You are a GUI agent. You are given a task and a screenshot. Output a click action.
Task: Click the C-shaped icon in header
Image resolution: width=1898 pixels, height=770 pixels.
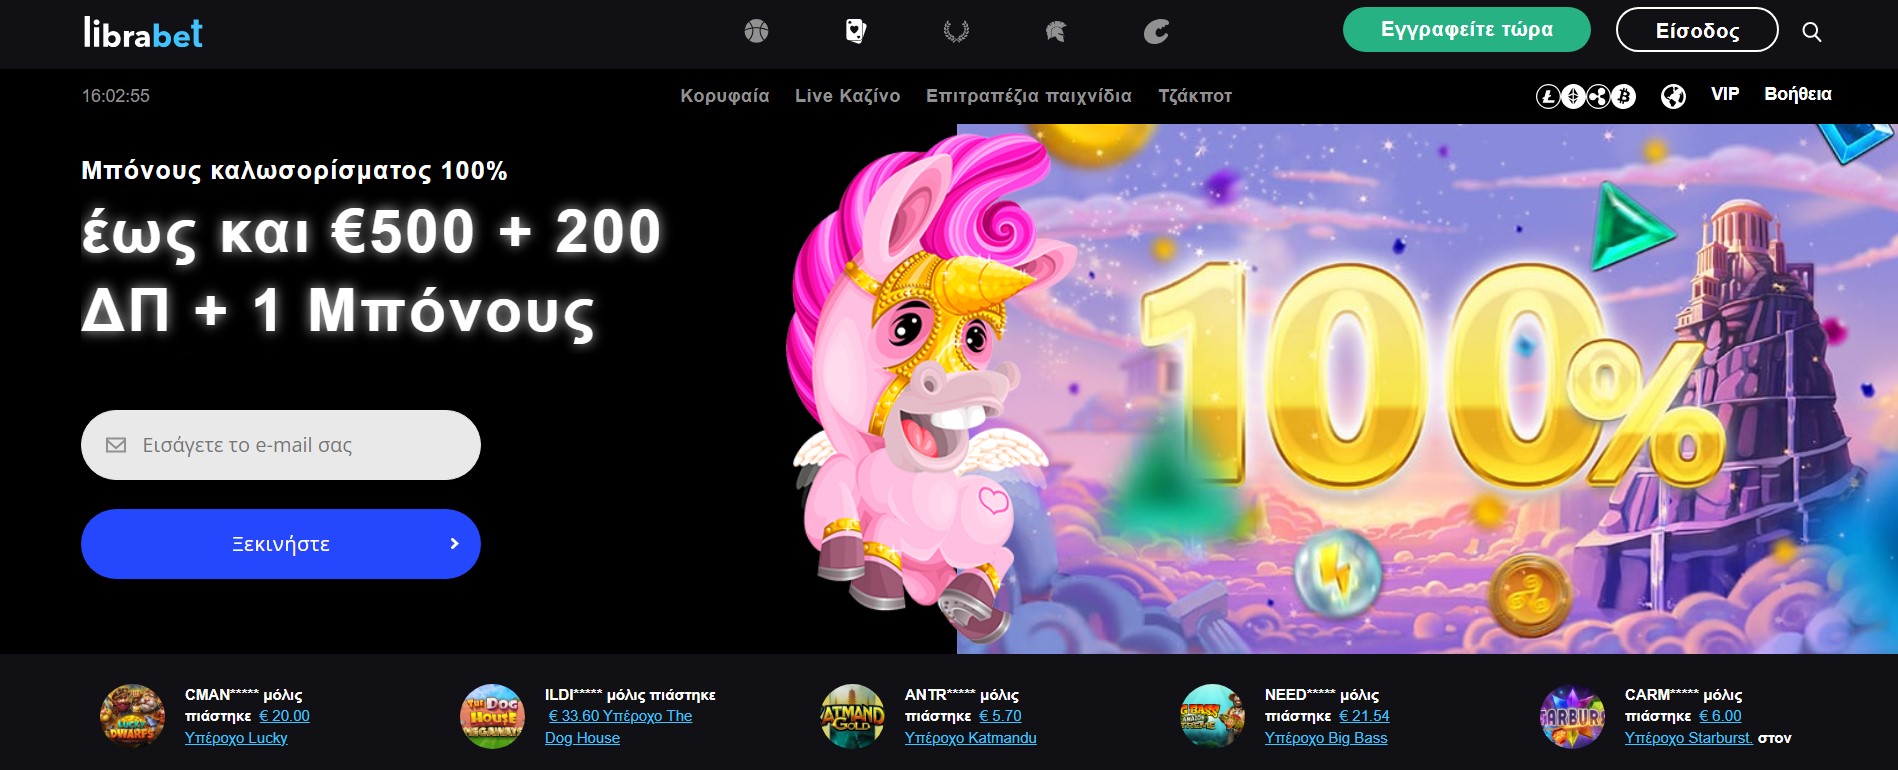click(x=1156, y=32)
